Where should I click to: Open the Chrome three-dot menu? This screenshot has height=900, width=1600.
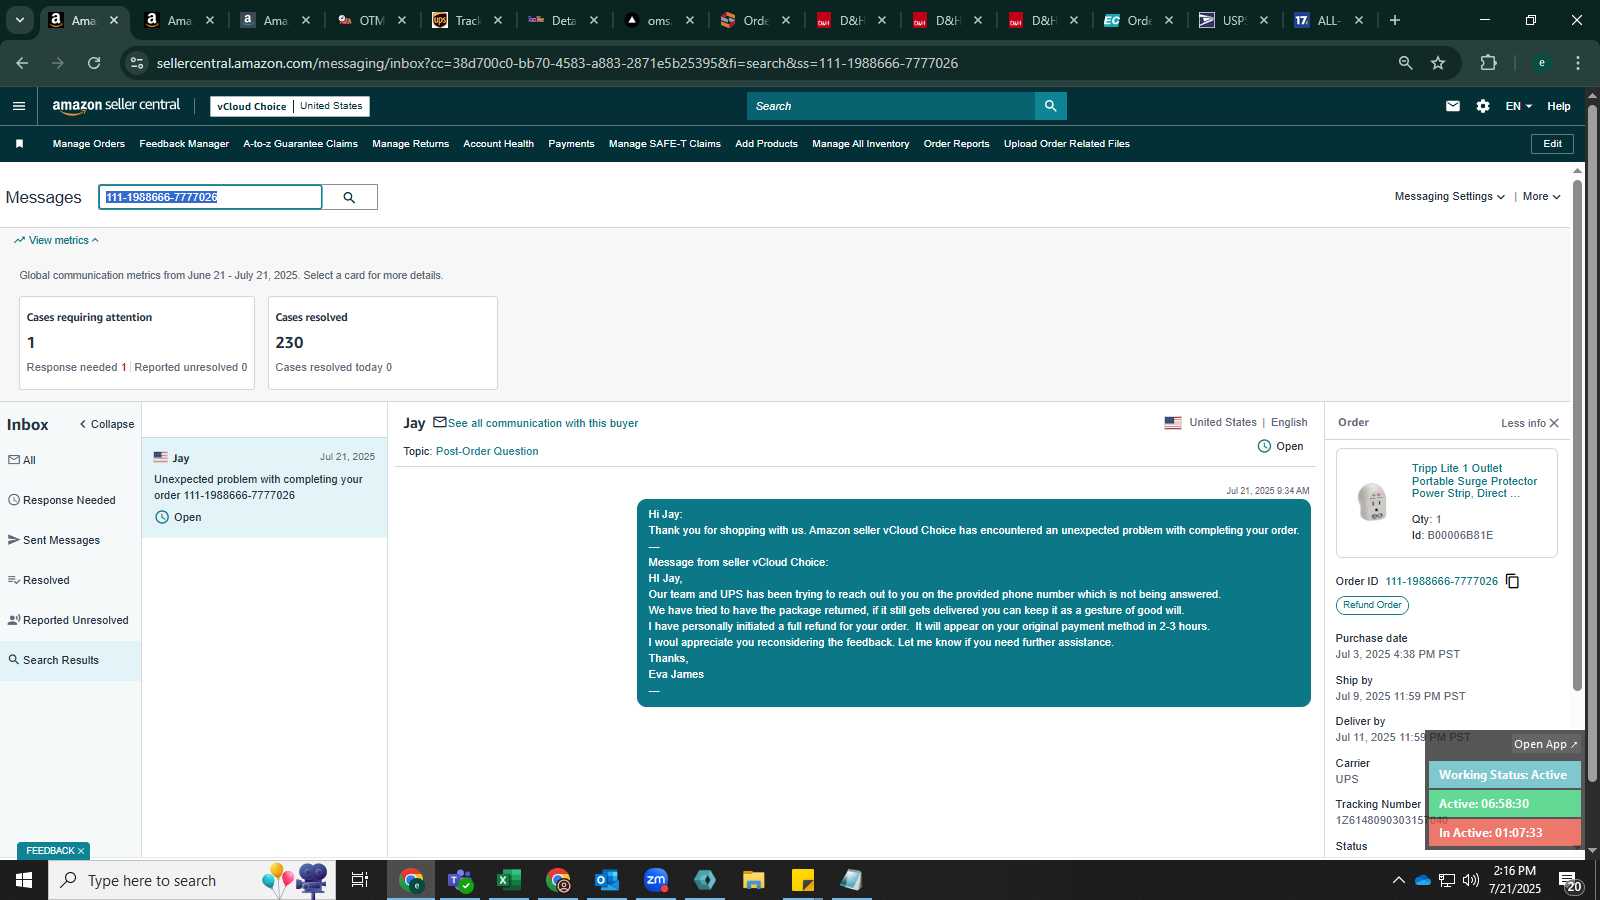1578,63
